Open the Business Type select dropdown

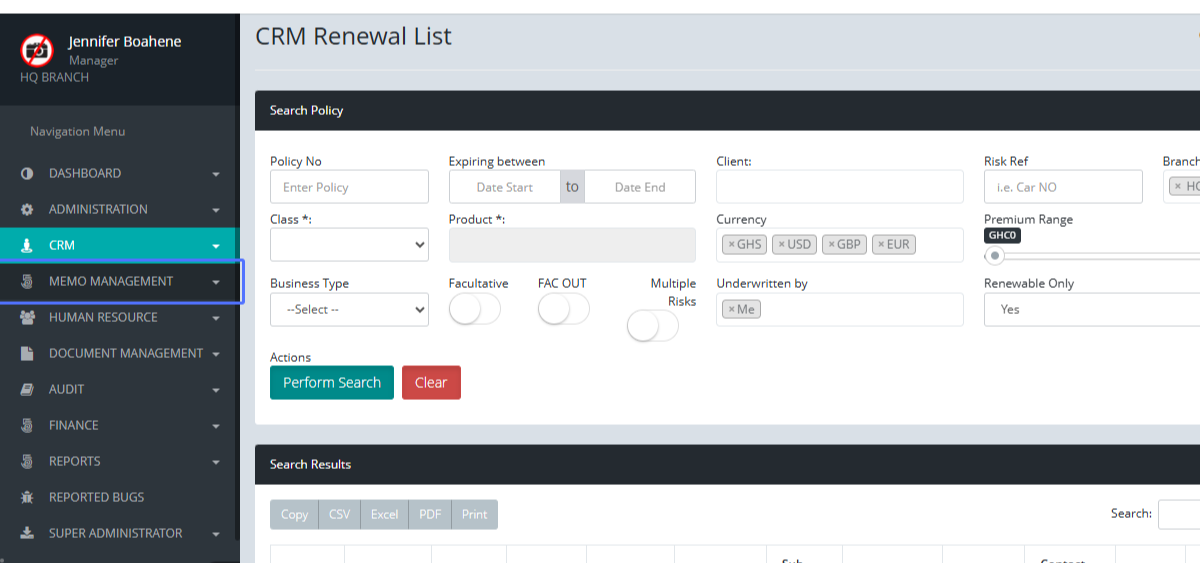349,310
